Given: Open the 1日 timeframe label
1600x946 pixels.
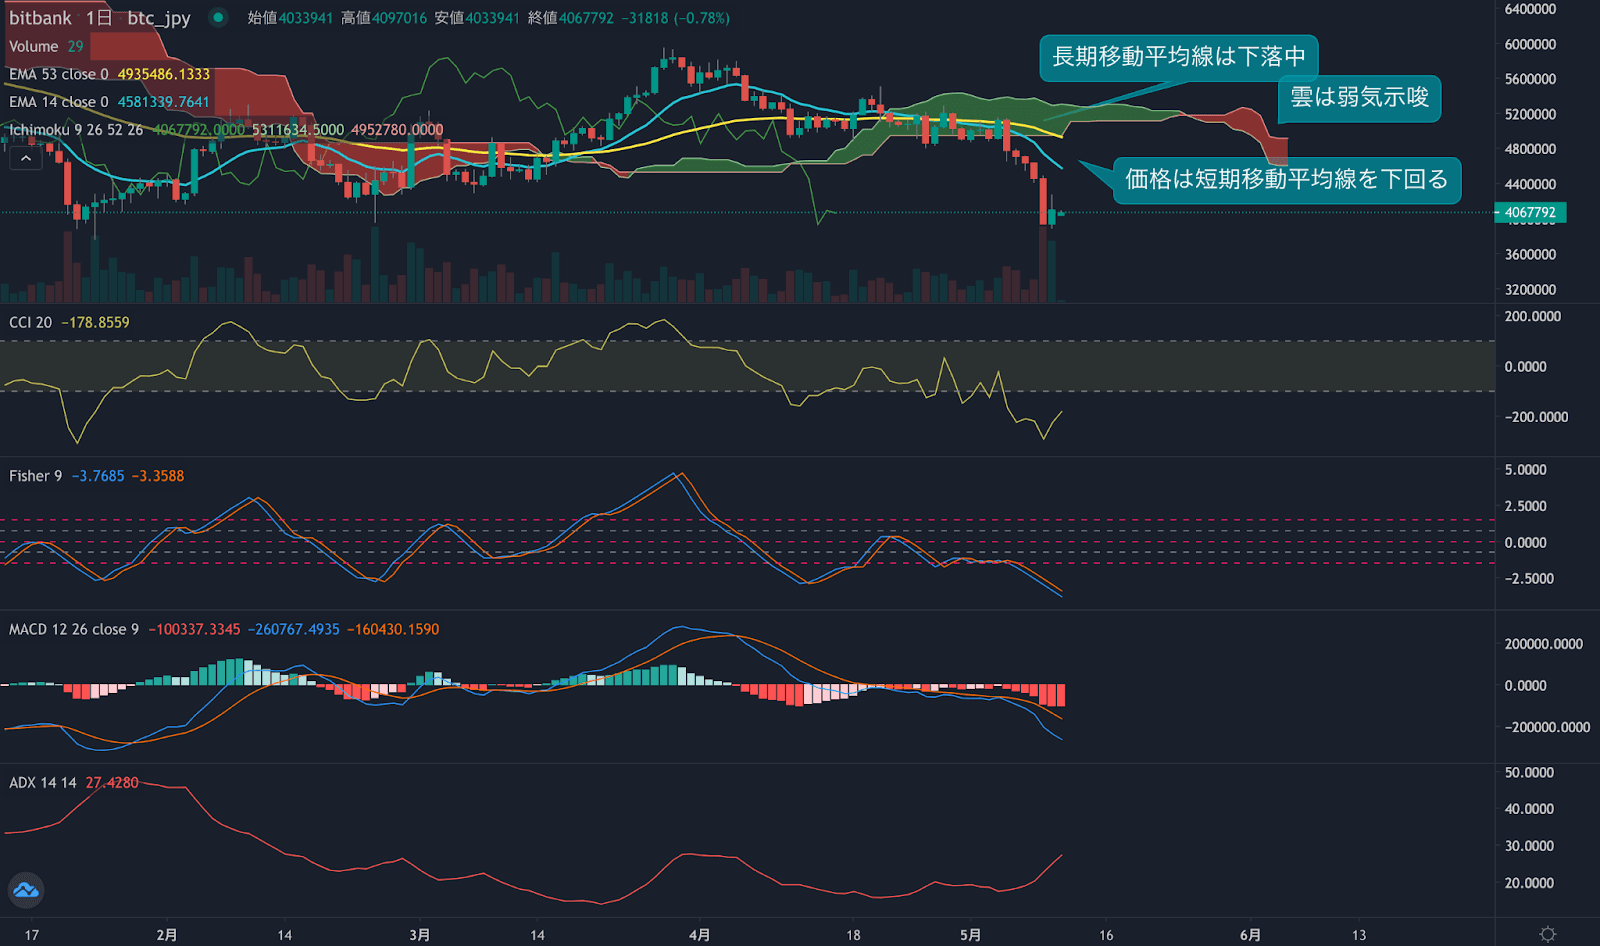Looking at the screenshot, I should point(99,18).
